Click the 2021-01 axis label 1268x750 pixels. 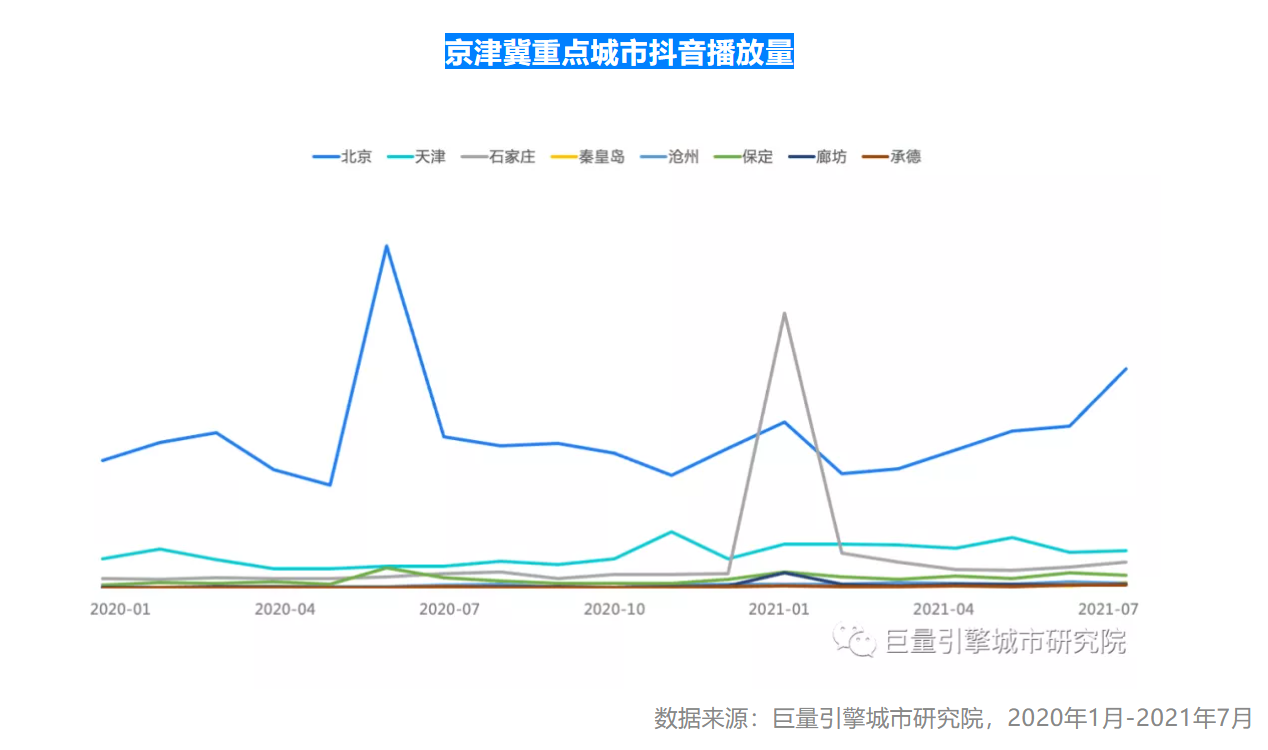point(779,608)
